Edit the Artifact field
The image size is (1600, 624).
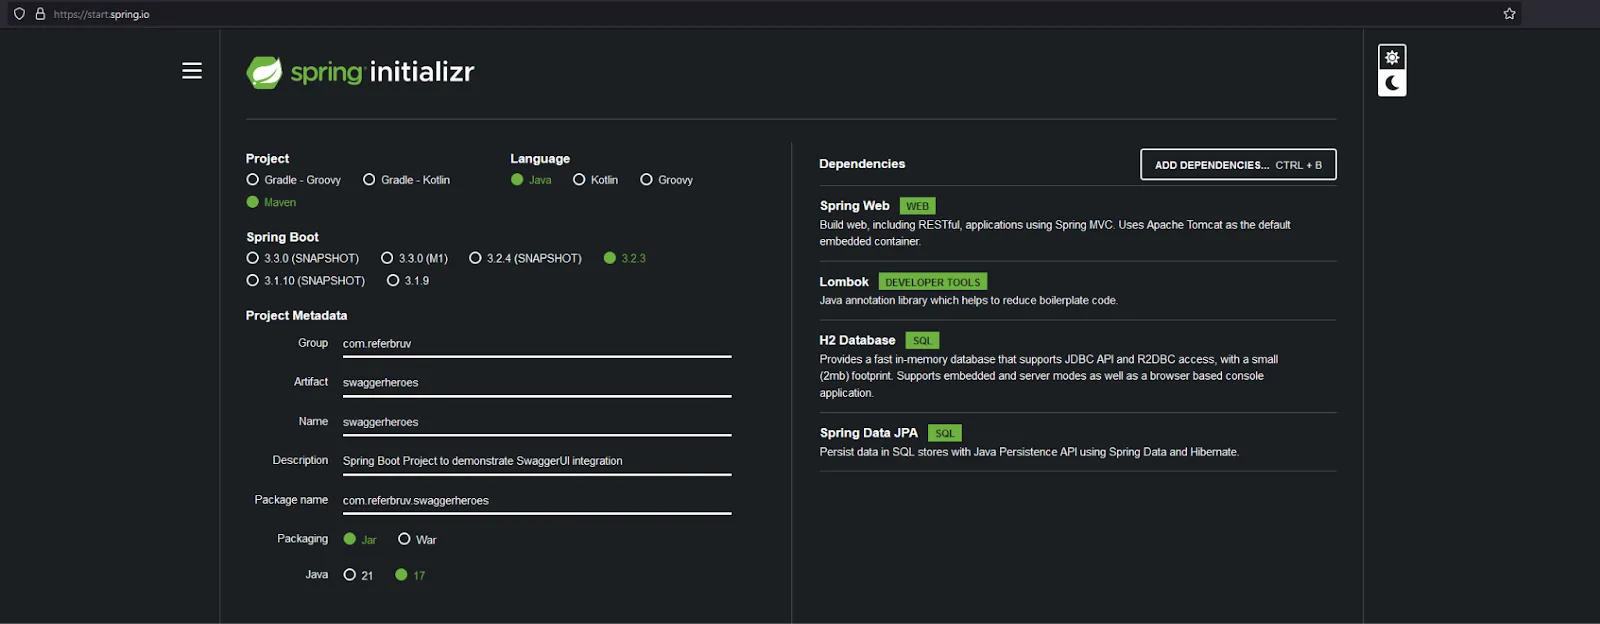(537, 382)
